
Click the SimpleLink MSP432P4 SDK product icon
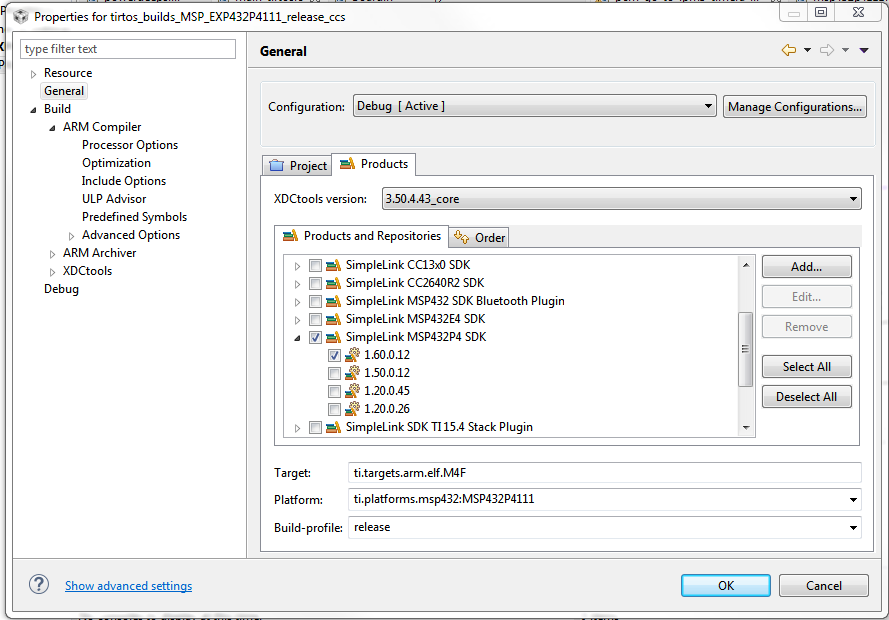pyautogui.click(x=333, y=337)
